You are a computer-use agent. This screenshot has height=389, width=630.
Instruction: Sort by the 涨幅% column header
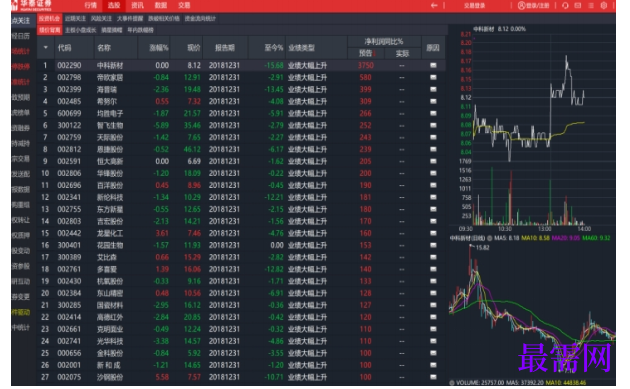[159, 48]
